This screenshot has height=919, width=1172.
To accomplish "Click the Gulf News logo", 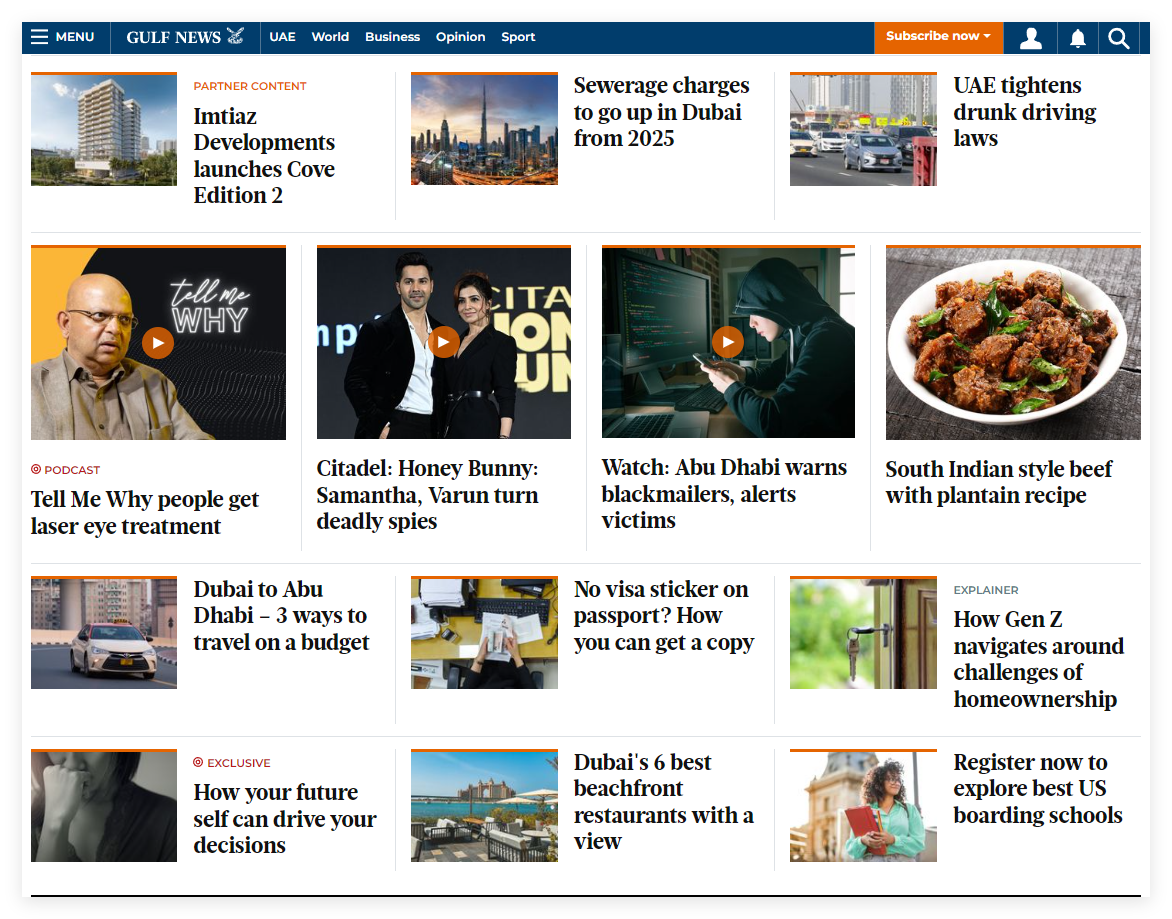I will pyautogui.click(x=185, y=37).
